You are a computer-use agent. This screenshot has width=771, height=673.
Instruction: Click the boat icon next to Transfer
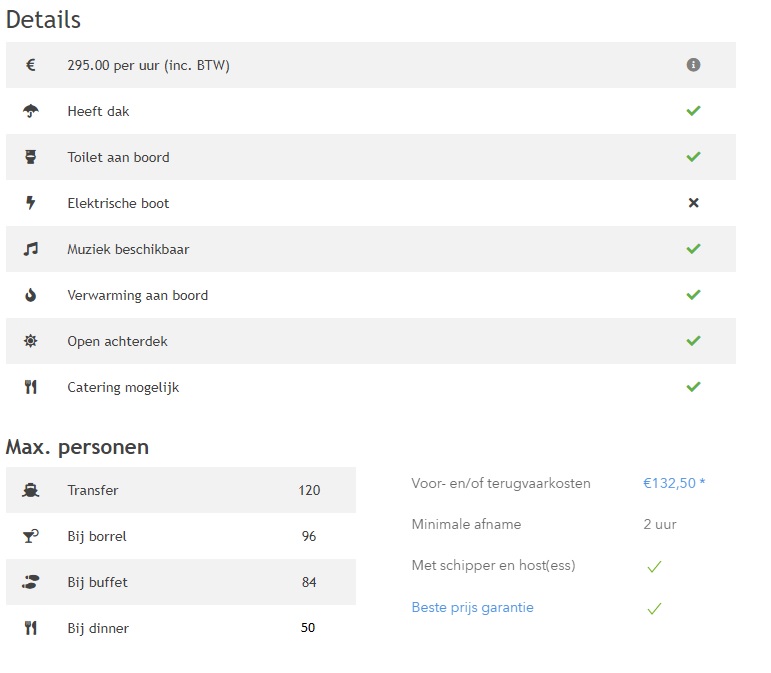[30, 490]
